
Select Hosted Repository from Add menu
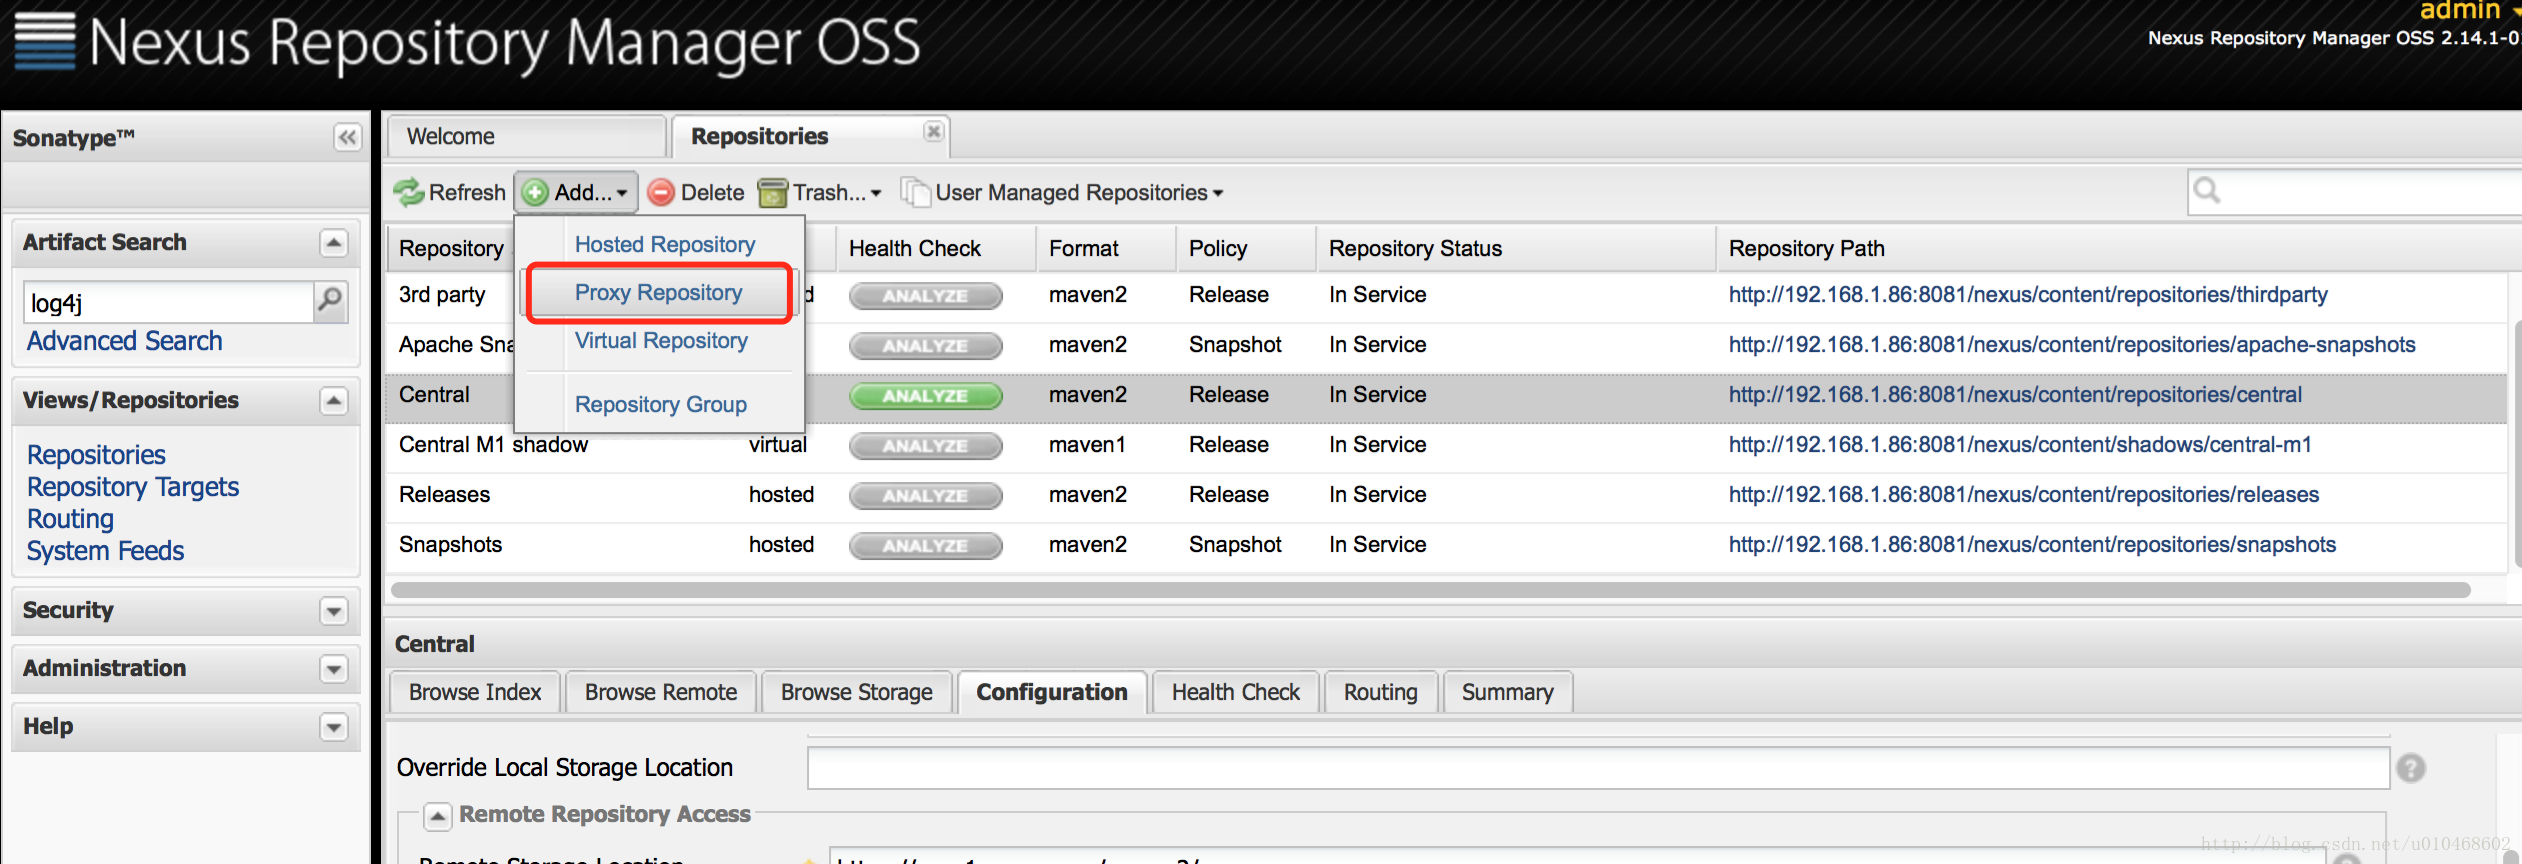click(x=664, y=244)
